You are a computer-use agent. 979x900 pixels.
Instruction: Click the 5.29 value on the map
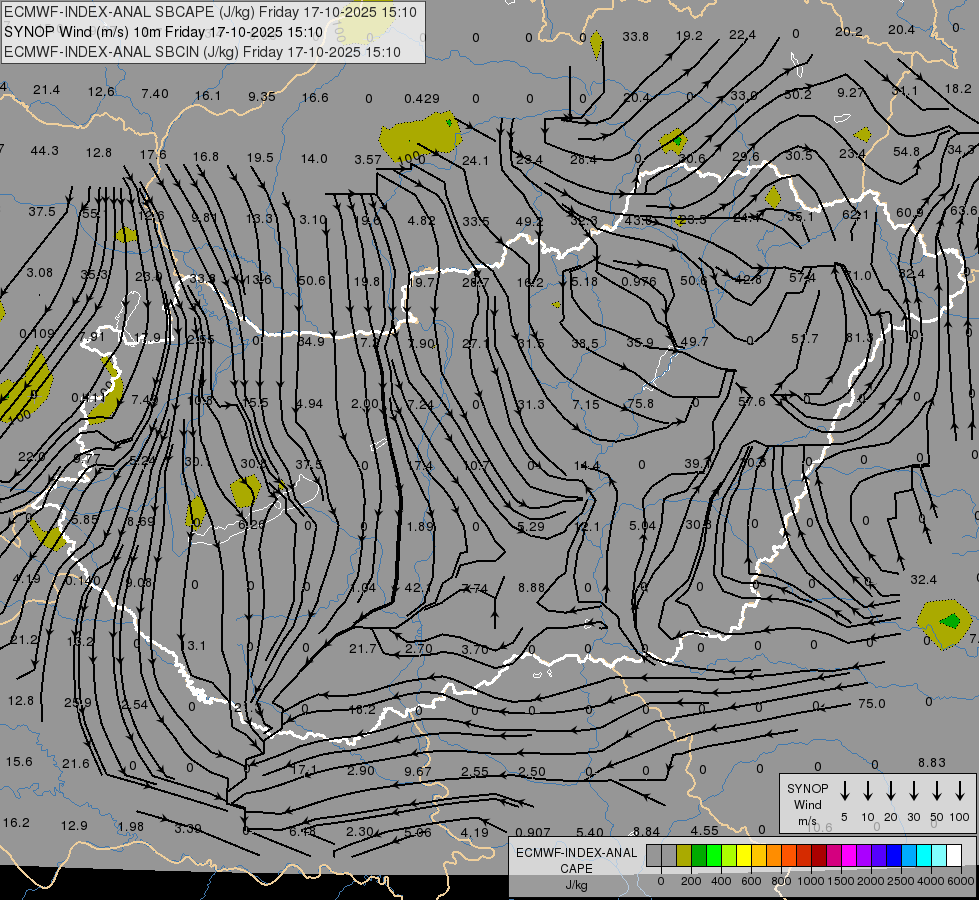(531, 527)
